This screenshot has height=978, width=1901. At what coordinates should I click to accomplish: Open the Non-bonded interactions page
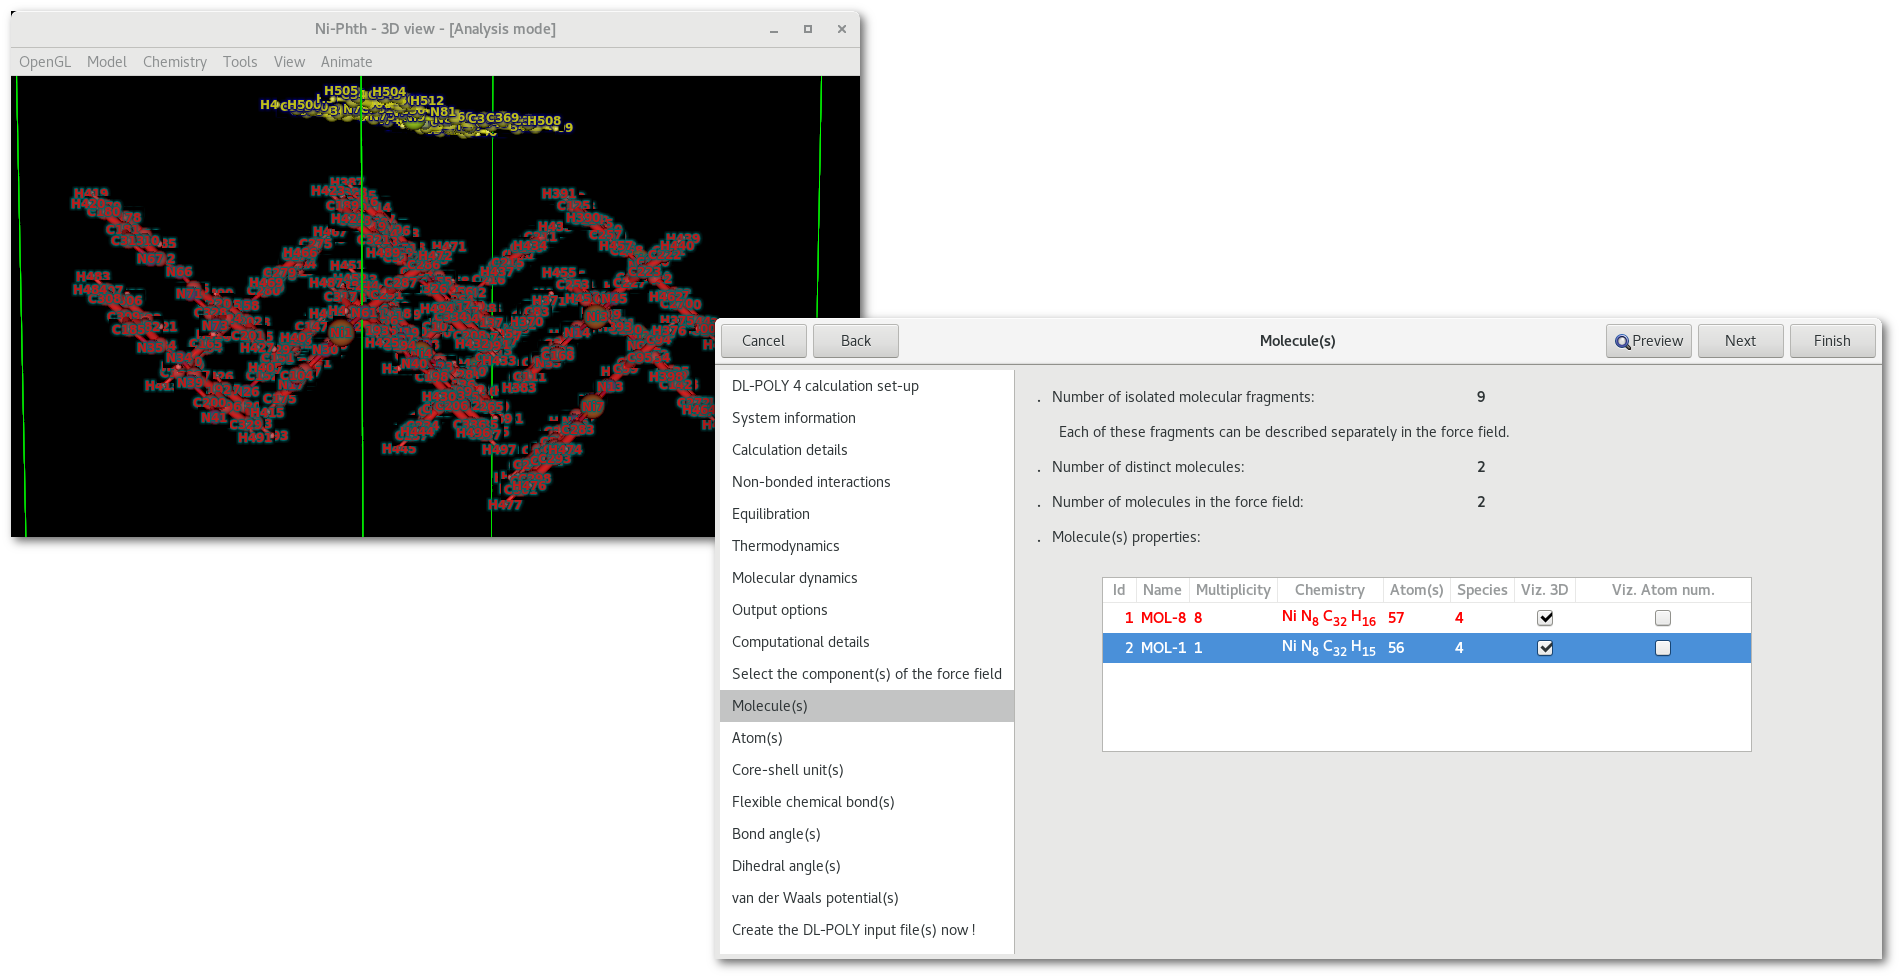tap(811, 482)
